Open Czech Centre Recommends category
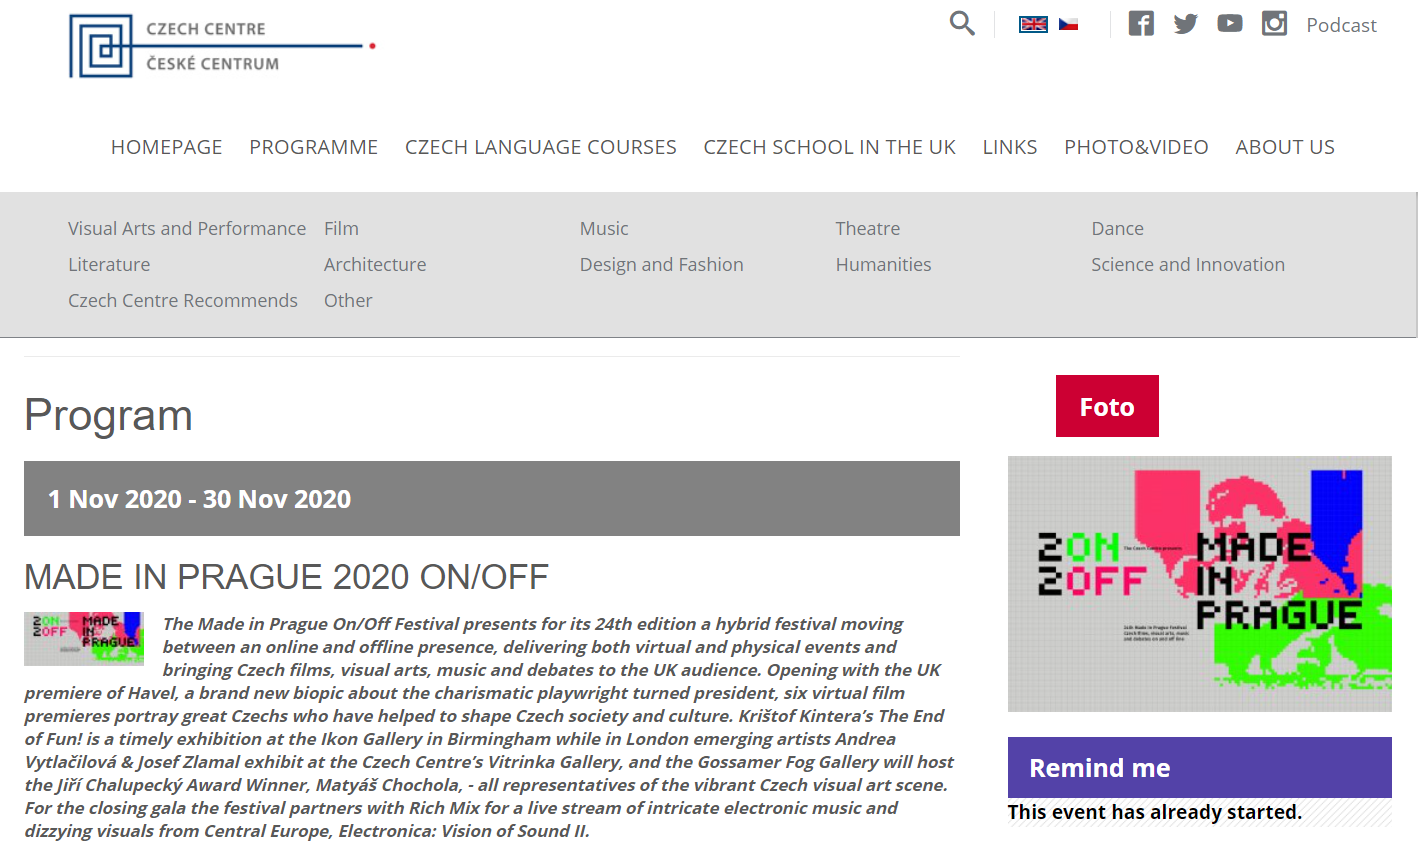 point(183,301)
